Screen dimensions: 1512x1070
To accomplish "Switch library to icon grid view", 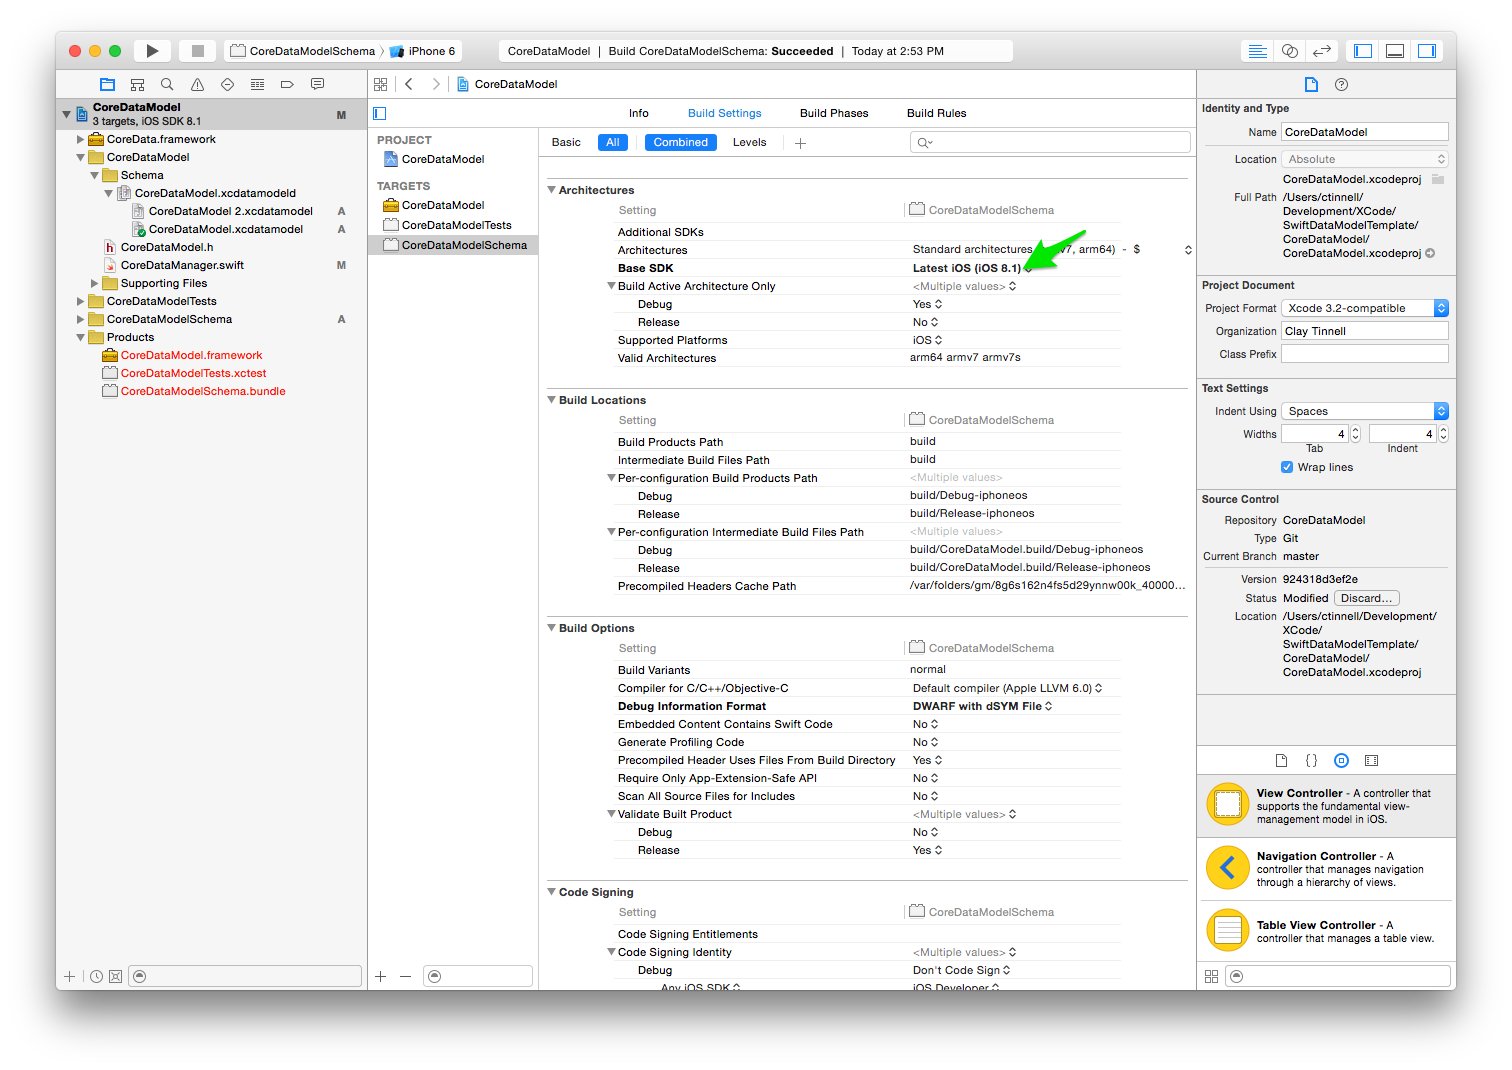I will click(1212, 976).
